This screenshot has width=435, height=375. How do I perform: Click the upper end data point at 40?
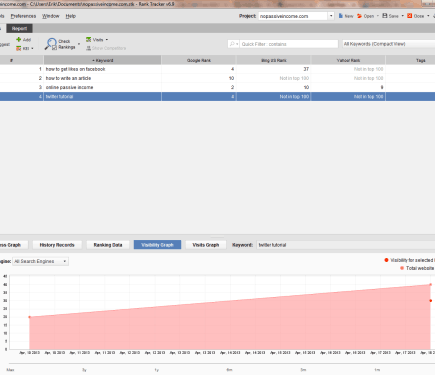(x=430, y=285)
